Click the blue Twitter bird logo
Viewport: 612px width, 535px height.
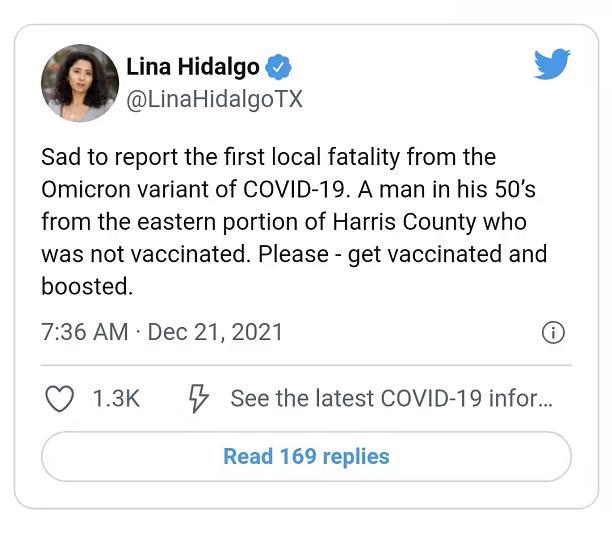pos(552,64)
